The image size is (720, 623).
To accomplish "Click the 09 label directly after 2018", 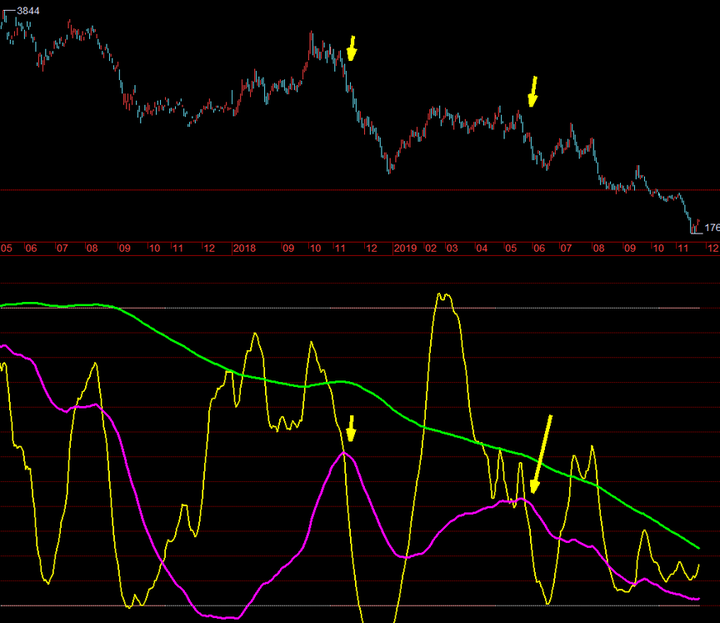I will pyautogui.click(x=288, y=248).
